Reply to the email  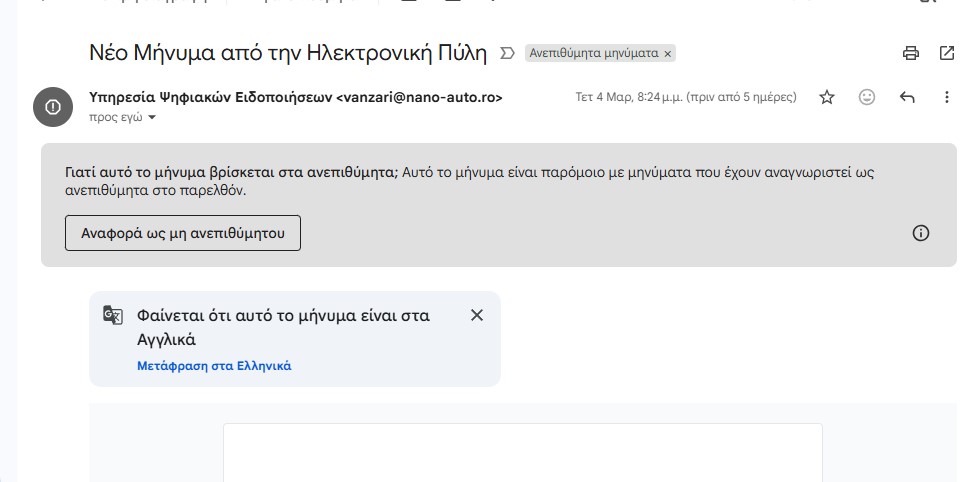click(x=907, y=98)
